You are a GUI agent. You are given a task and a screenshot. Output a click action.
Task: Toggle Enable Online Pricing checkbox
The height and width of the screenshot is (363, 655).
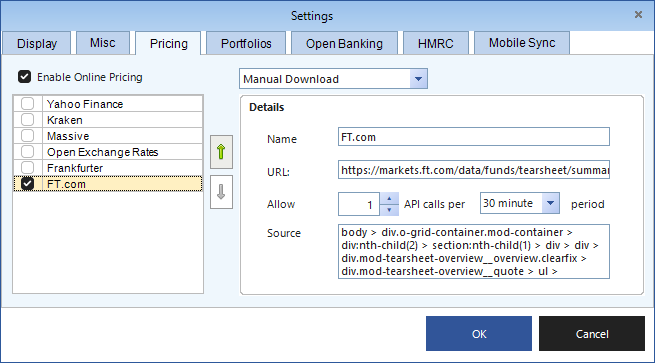pyautogui.click(x=24, y=77)
